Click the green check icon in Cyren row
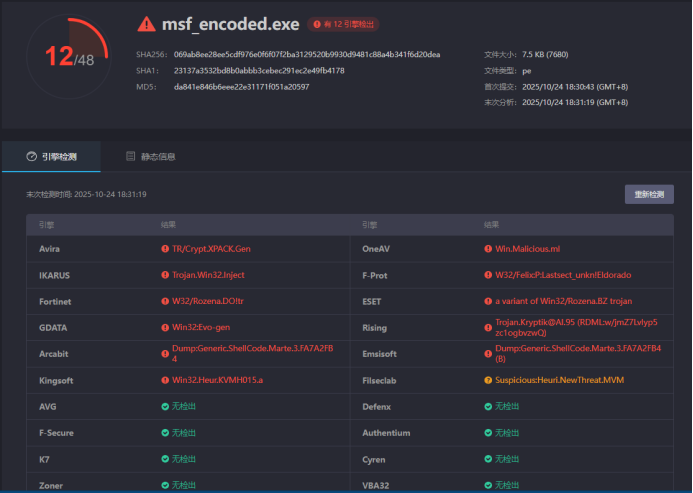 pyautogui.click(x=487, y=459)
